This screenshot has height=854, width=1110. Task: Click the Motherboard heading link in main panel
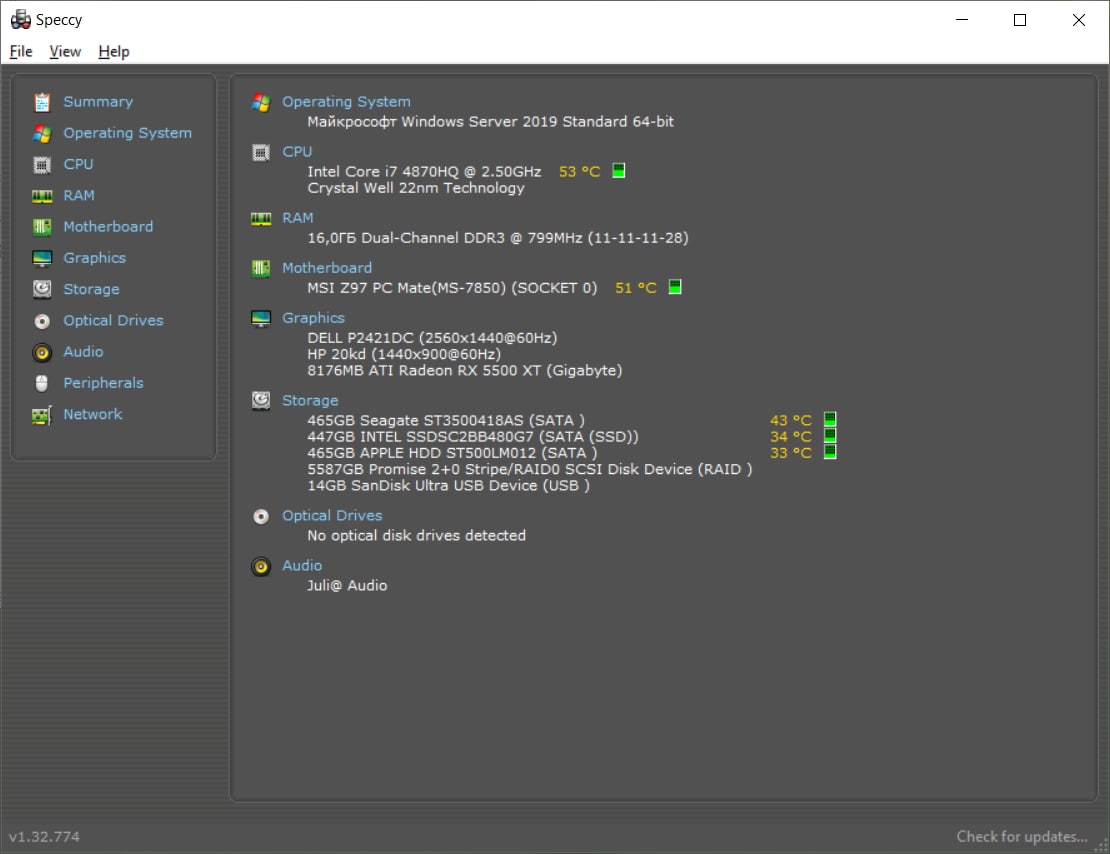(x=326, y=268)
